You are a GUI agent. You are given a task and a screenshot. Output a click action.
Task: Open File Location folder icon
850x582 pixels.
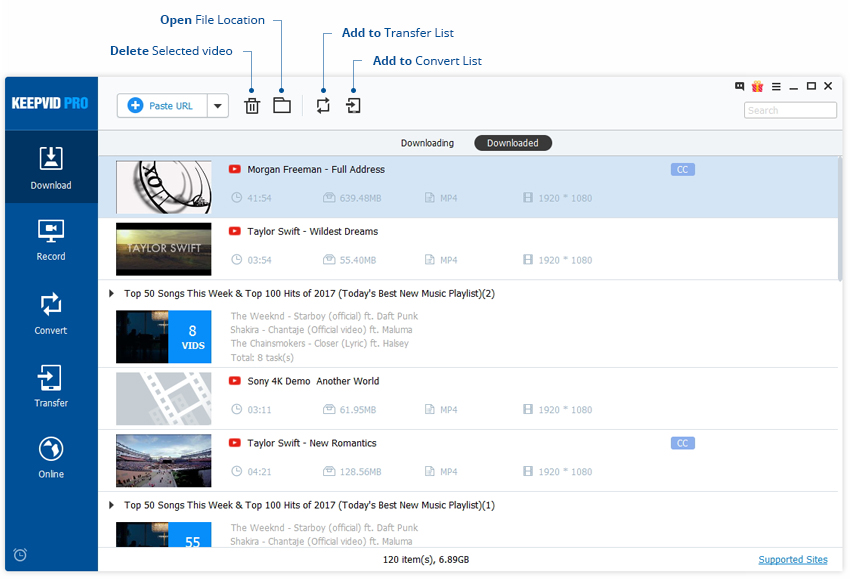click(x=282, y=105)
